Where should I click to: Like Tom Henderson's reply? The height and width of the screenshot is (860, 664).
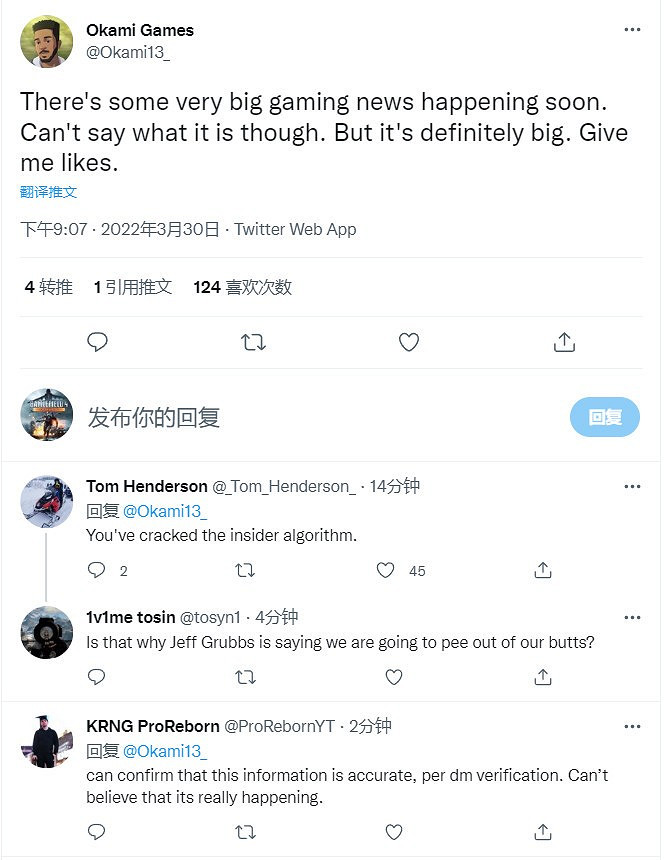click(x=386, y=570)
